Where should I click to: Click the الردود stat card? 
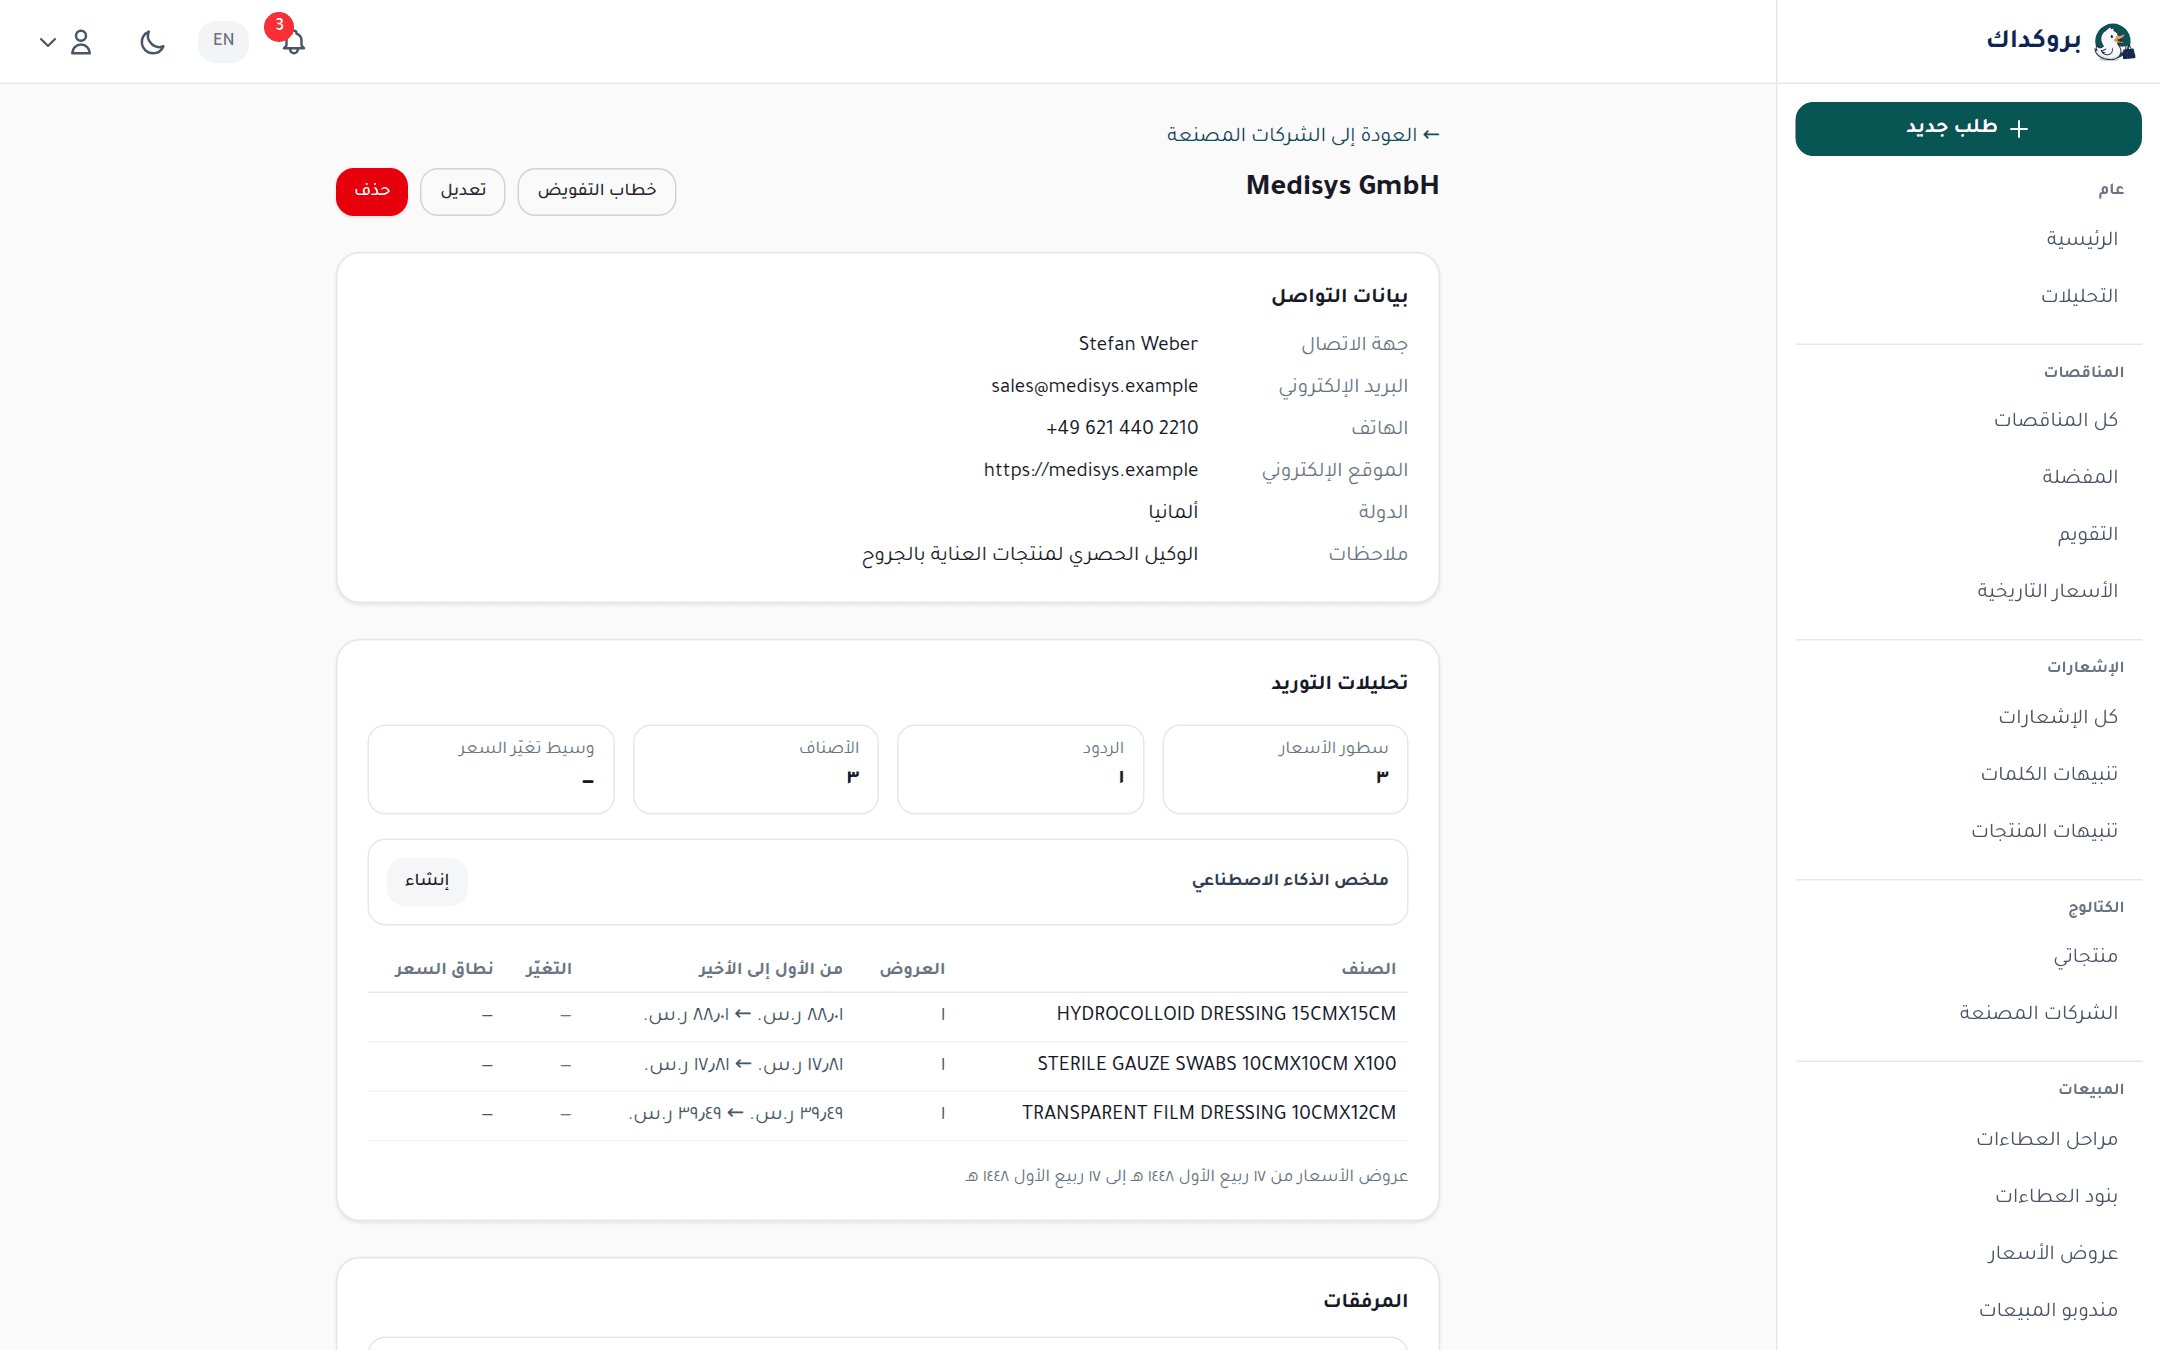point(1020,769)
